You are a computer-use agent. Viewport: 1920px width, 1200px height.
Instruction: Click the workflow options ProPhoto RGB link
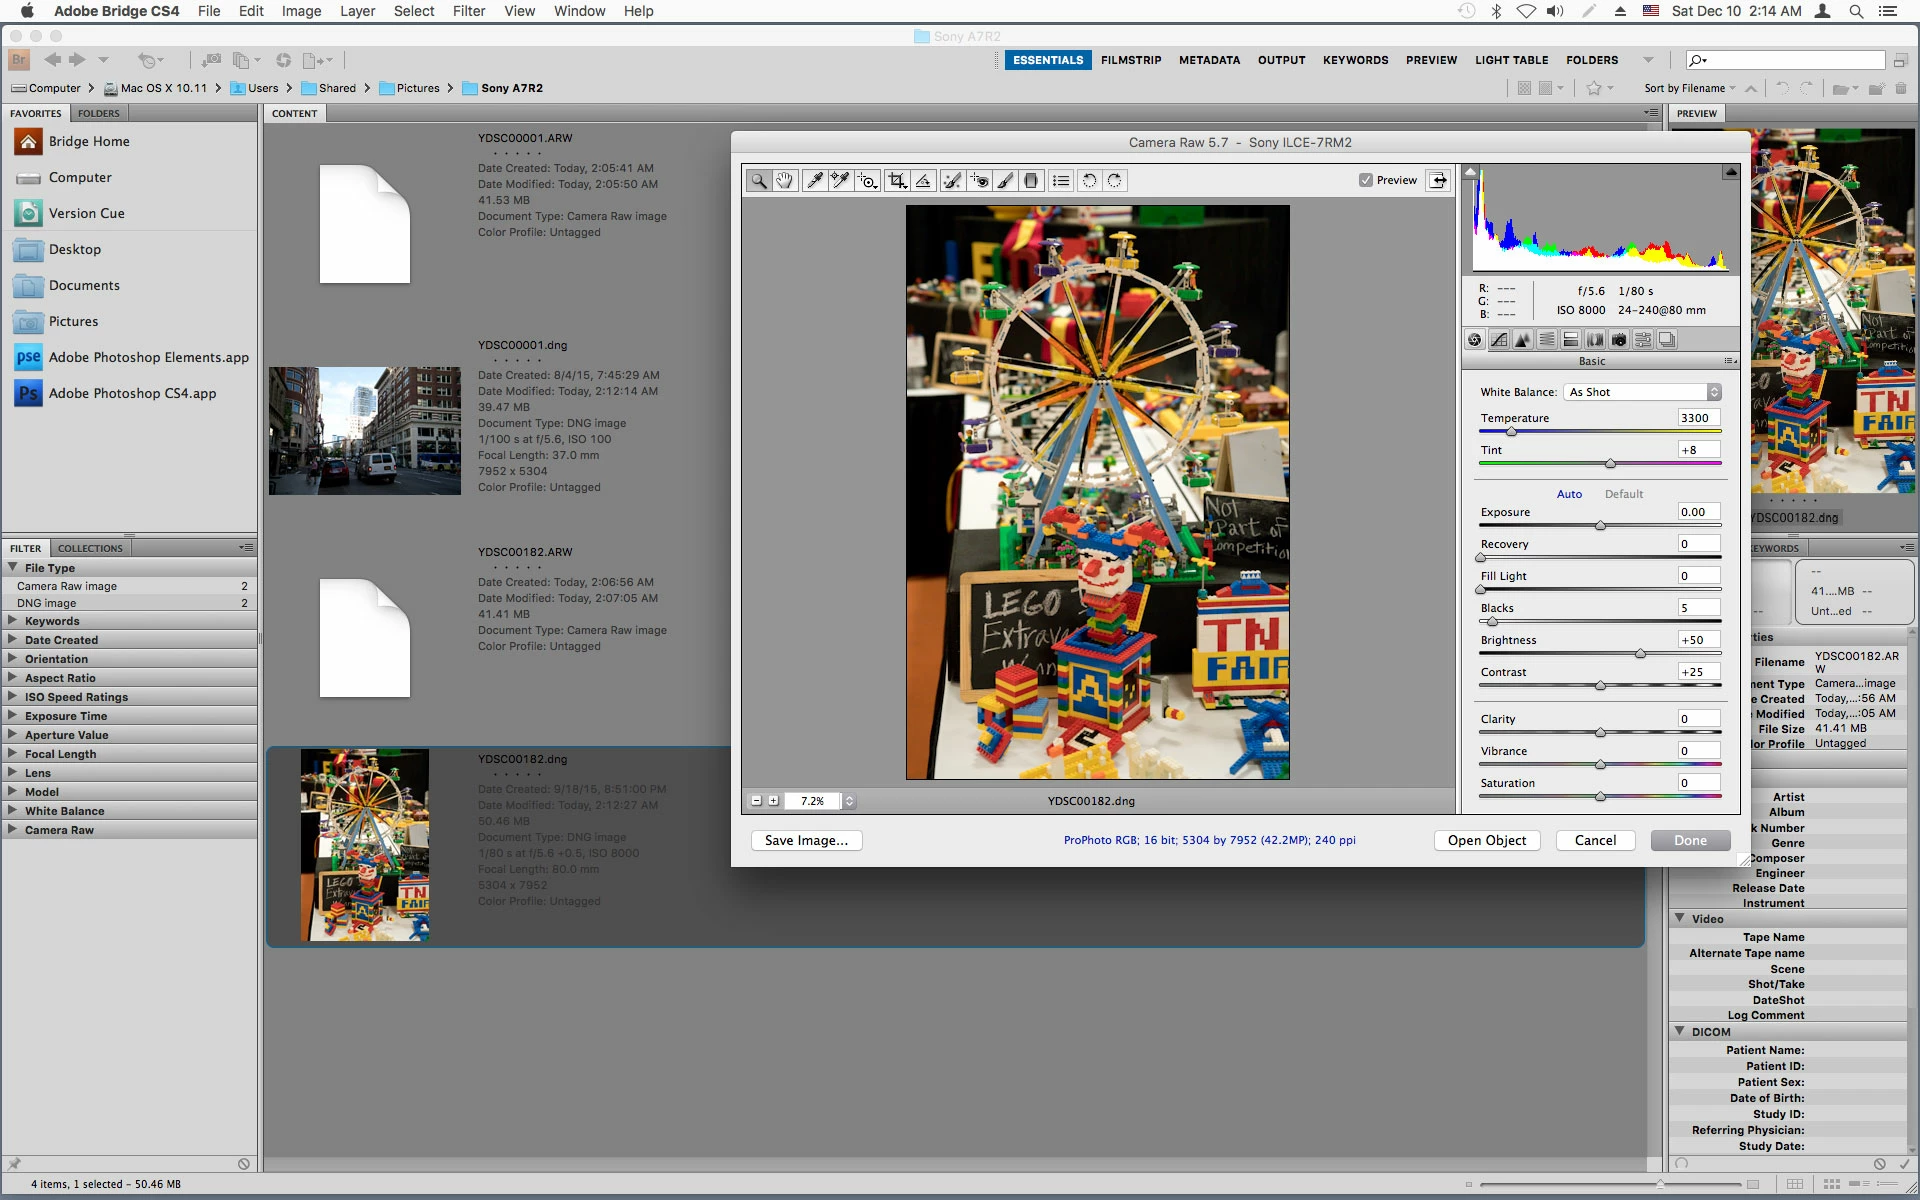point(1209,841)
